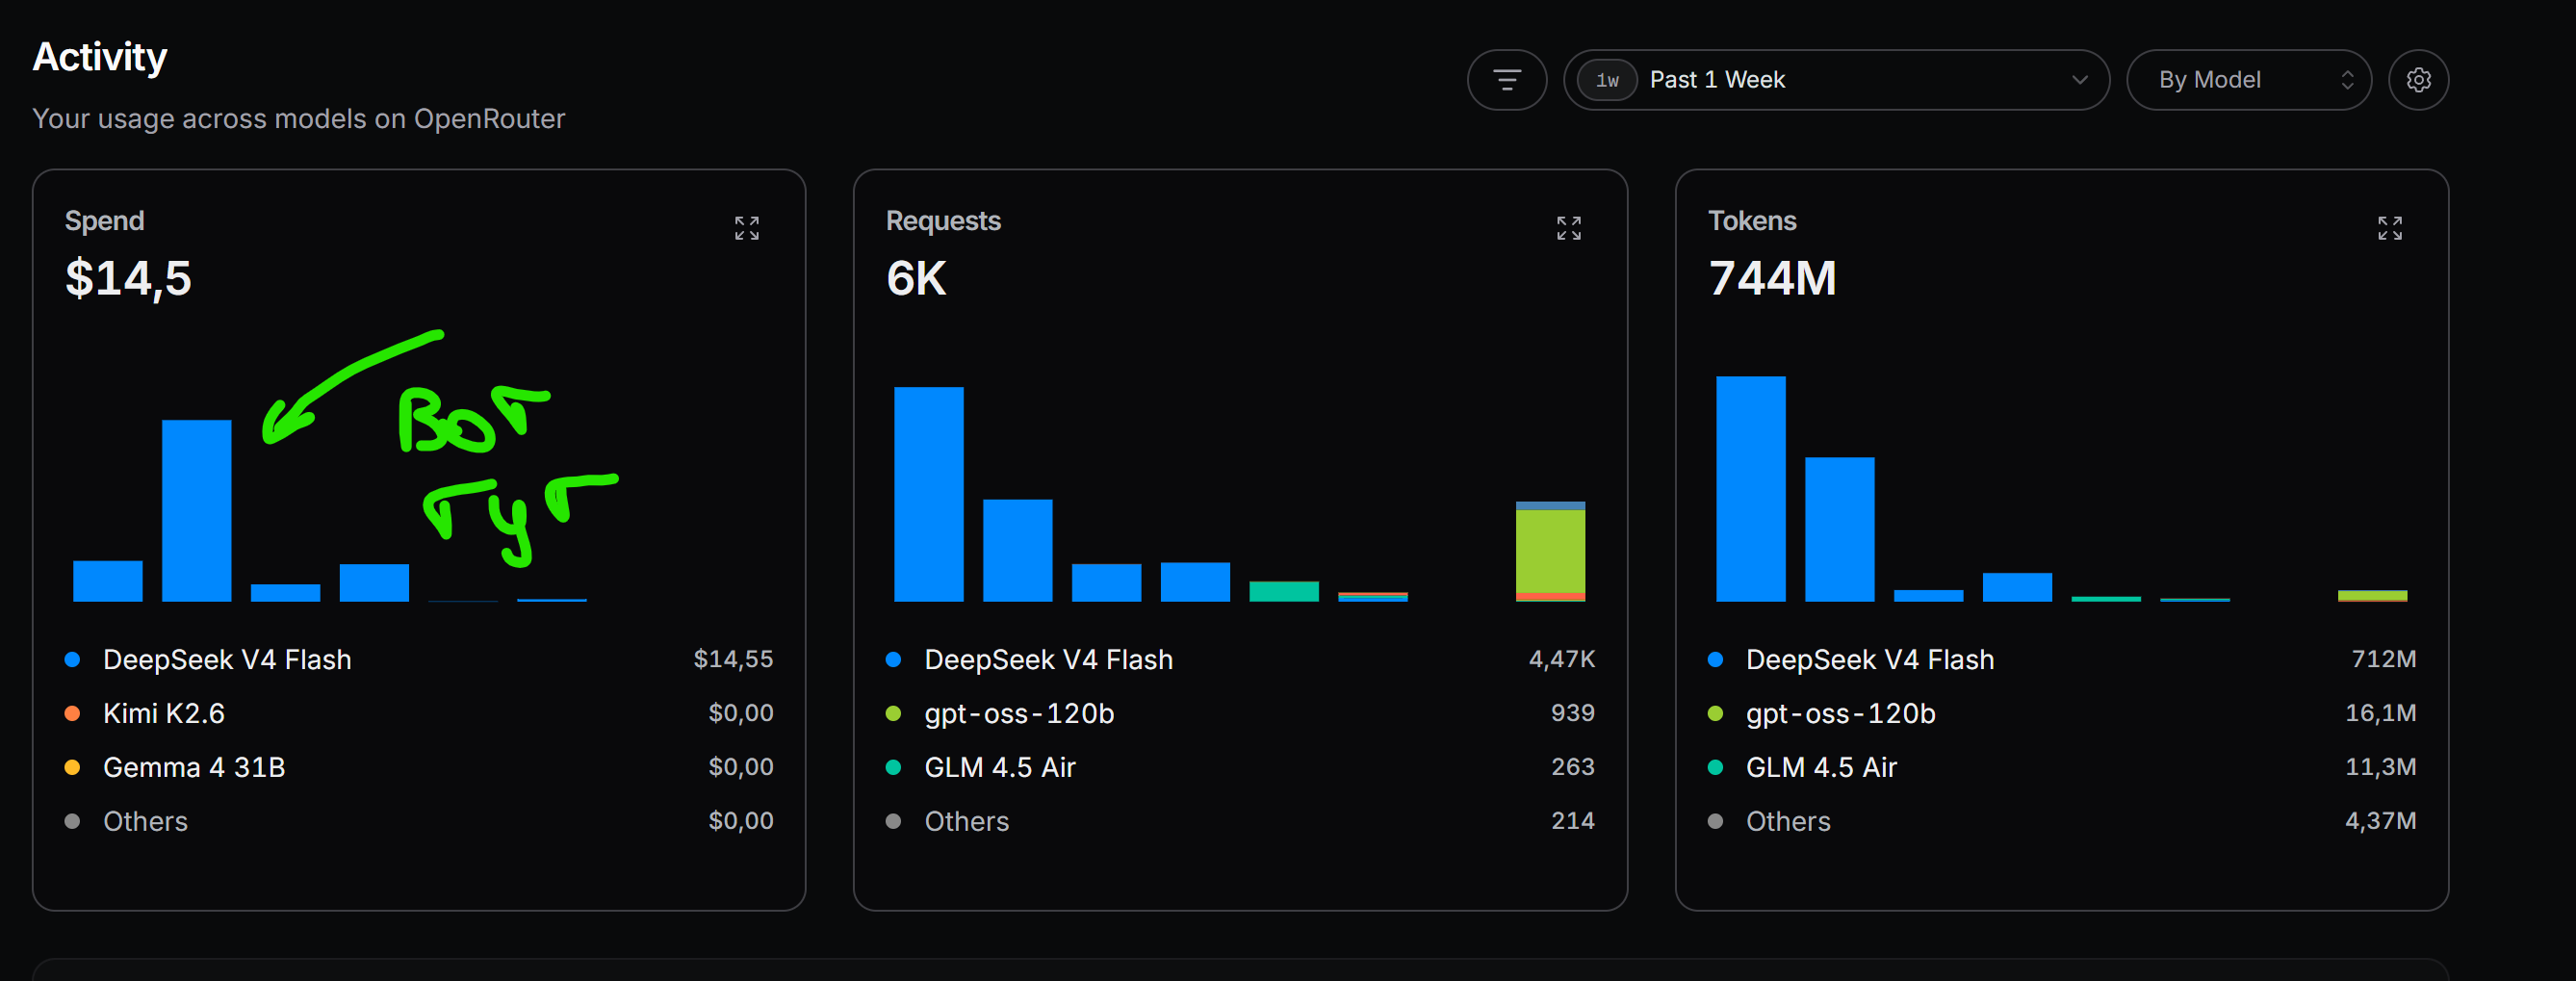
Task: Click the Past 1 Week chevron arrow
Action: (x=2080, y=80)
